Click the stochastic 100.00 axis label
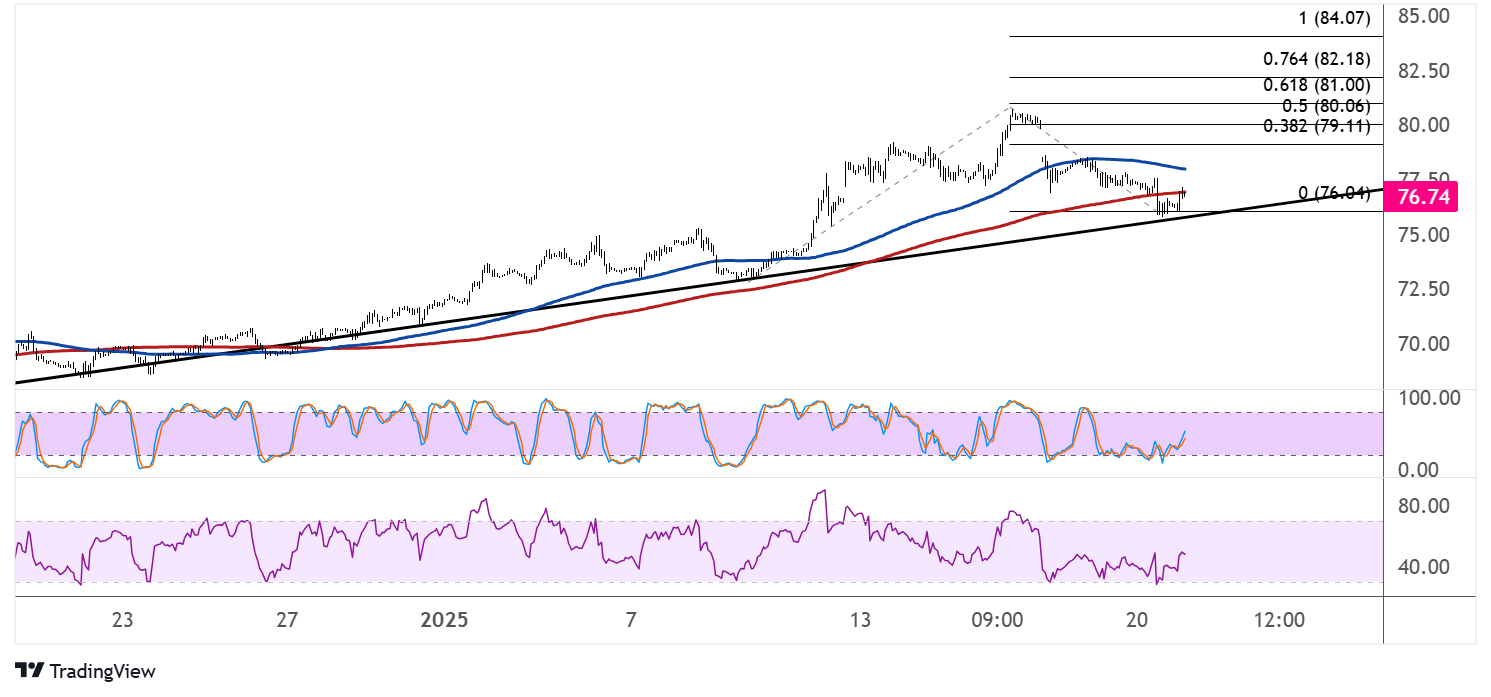Viewport: 1491px width, 697px height. pos(1429,398)
